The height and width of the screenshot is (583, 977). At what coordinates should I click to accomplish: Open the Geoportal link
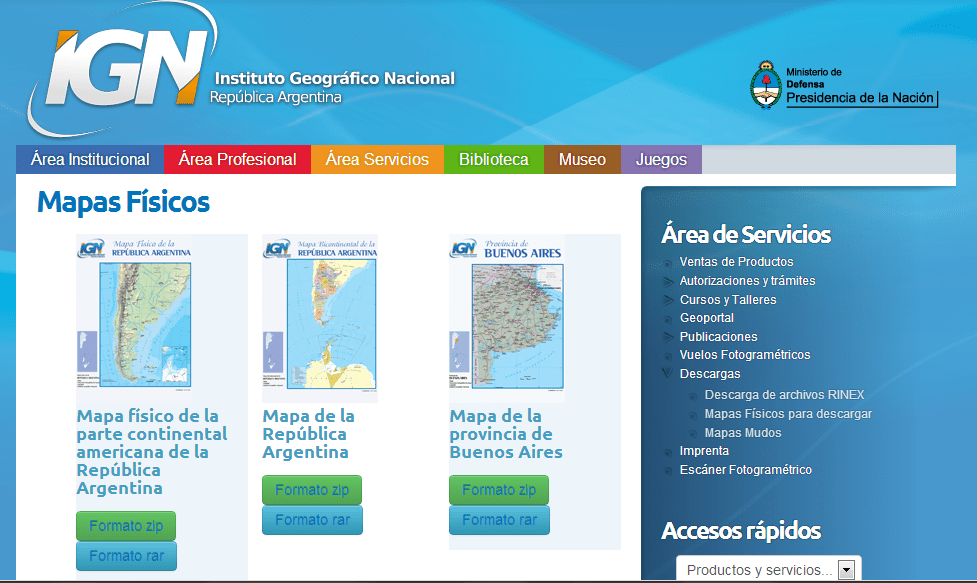(708, 317)
